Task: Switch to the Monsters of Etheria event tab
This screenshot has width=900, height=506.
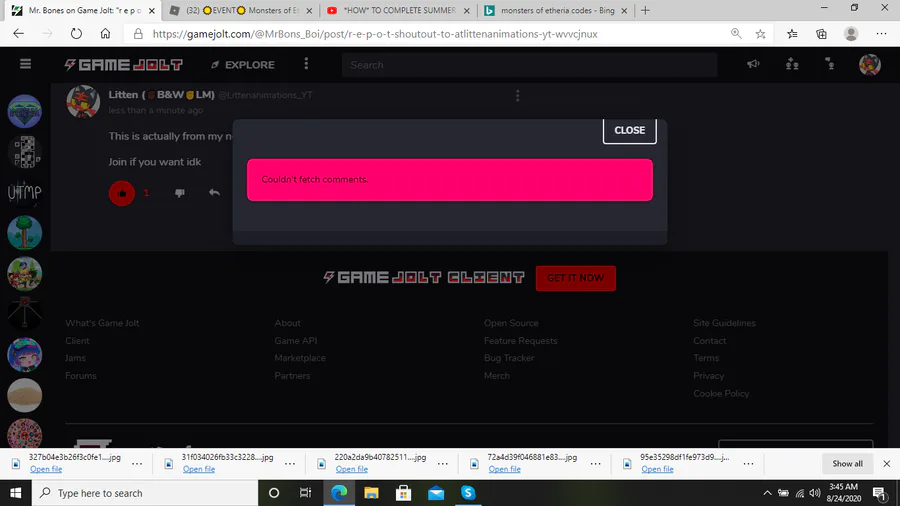Action: (x=239, y=10)
